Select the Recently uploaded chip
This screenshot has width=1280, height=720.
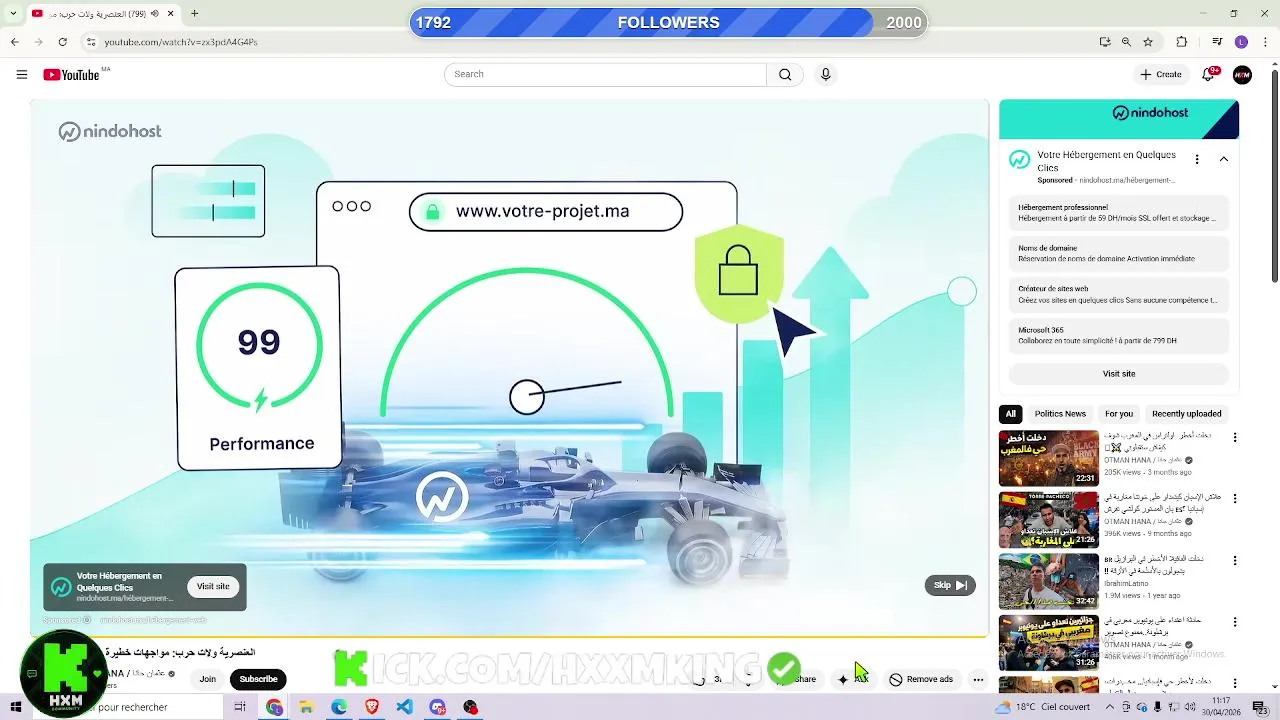1186,414
